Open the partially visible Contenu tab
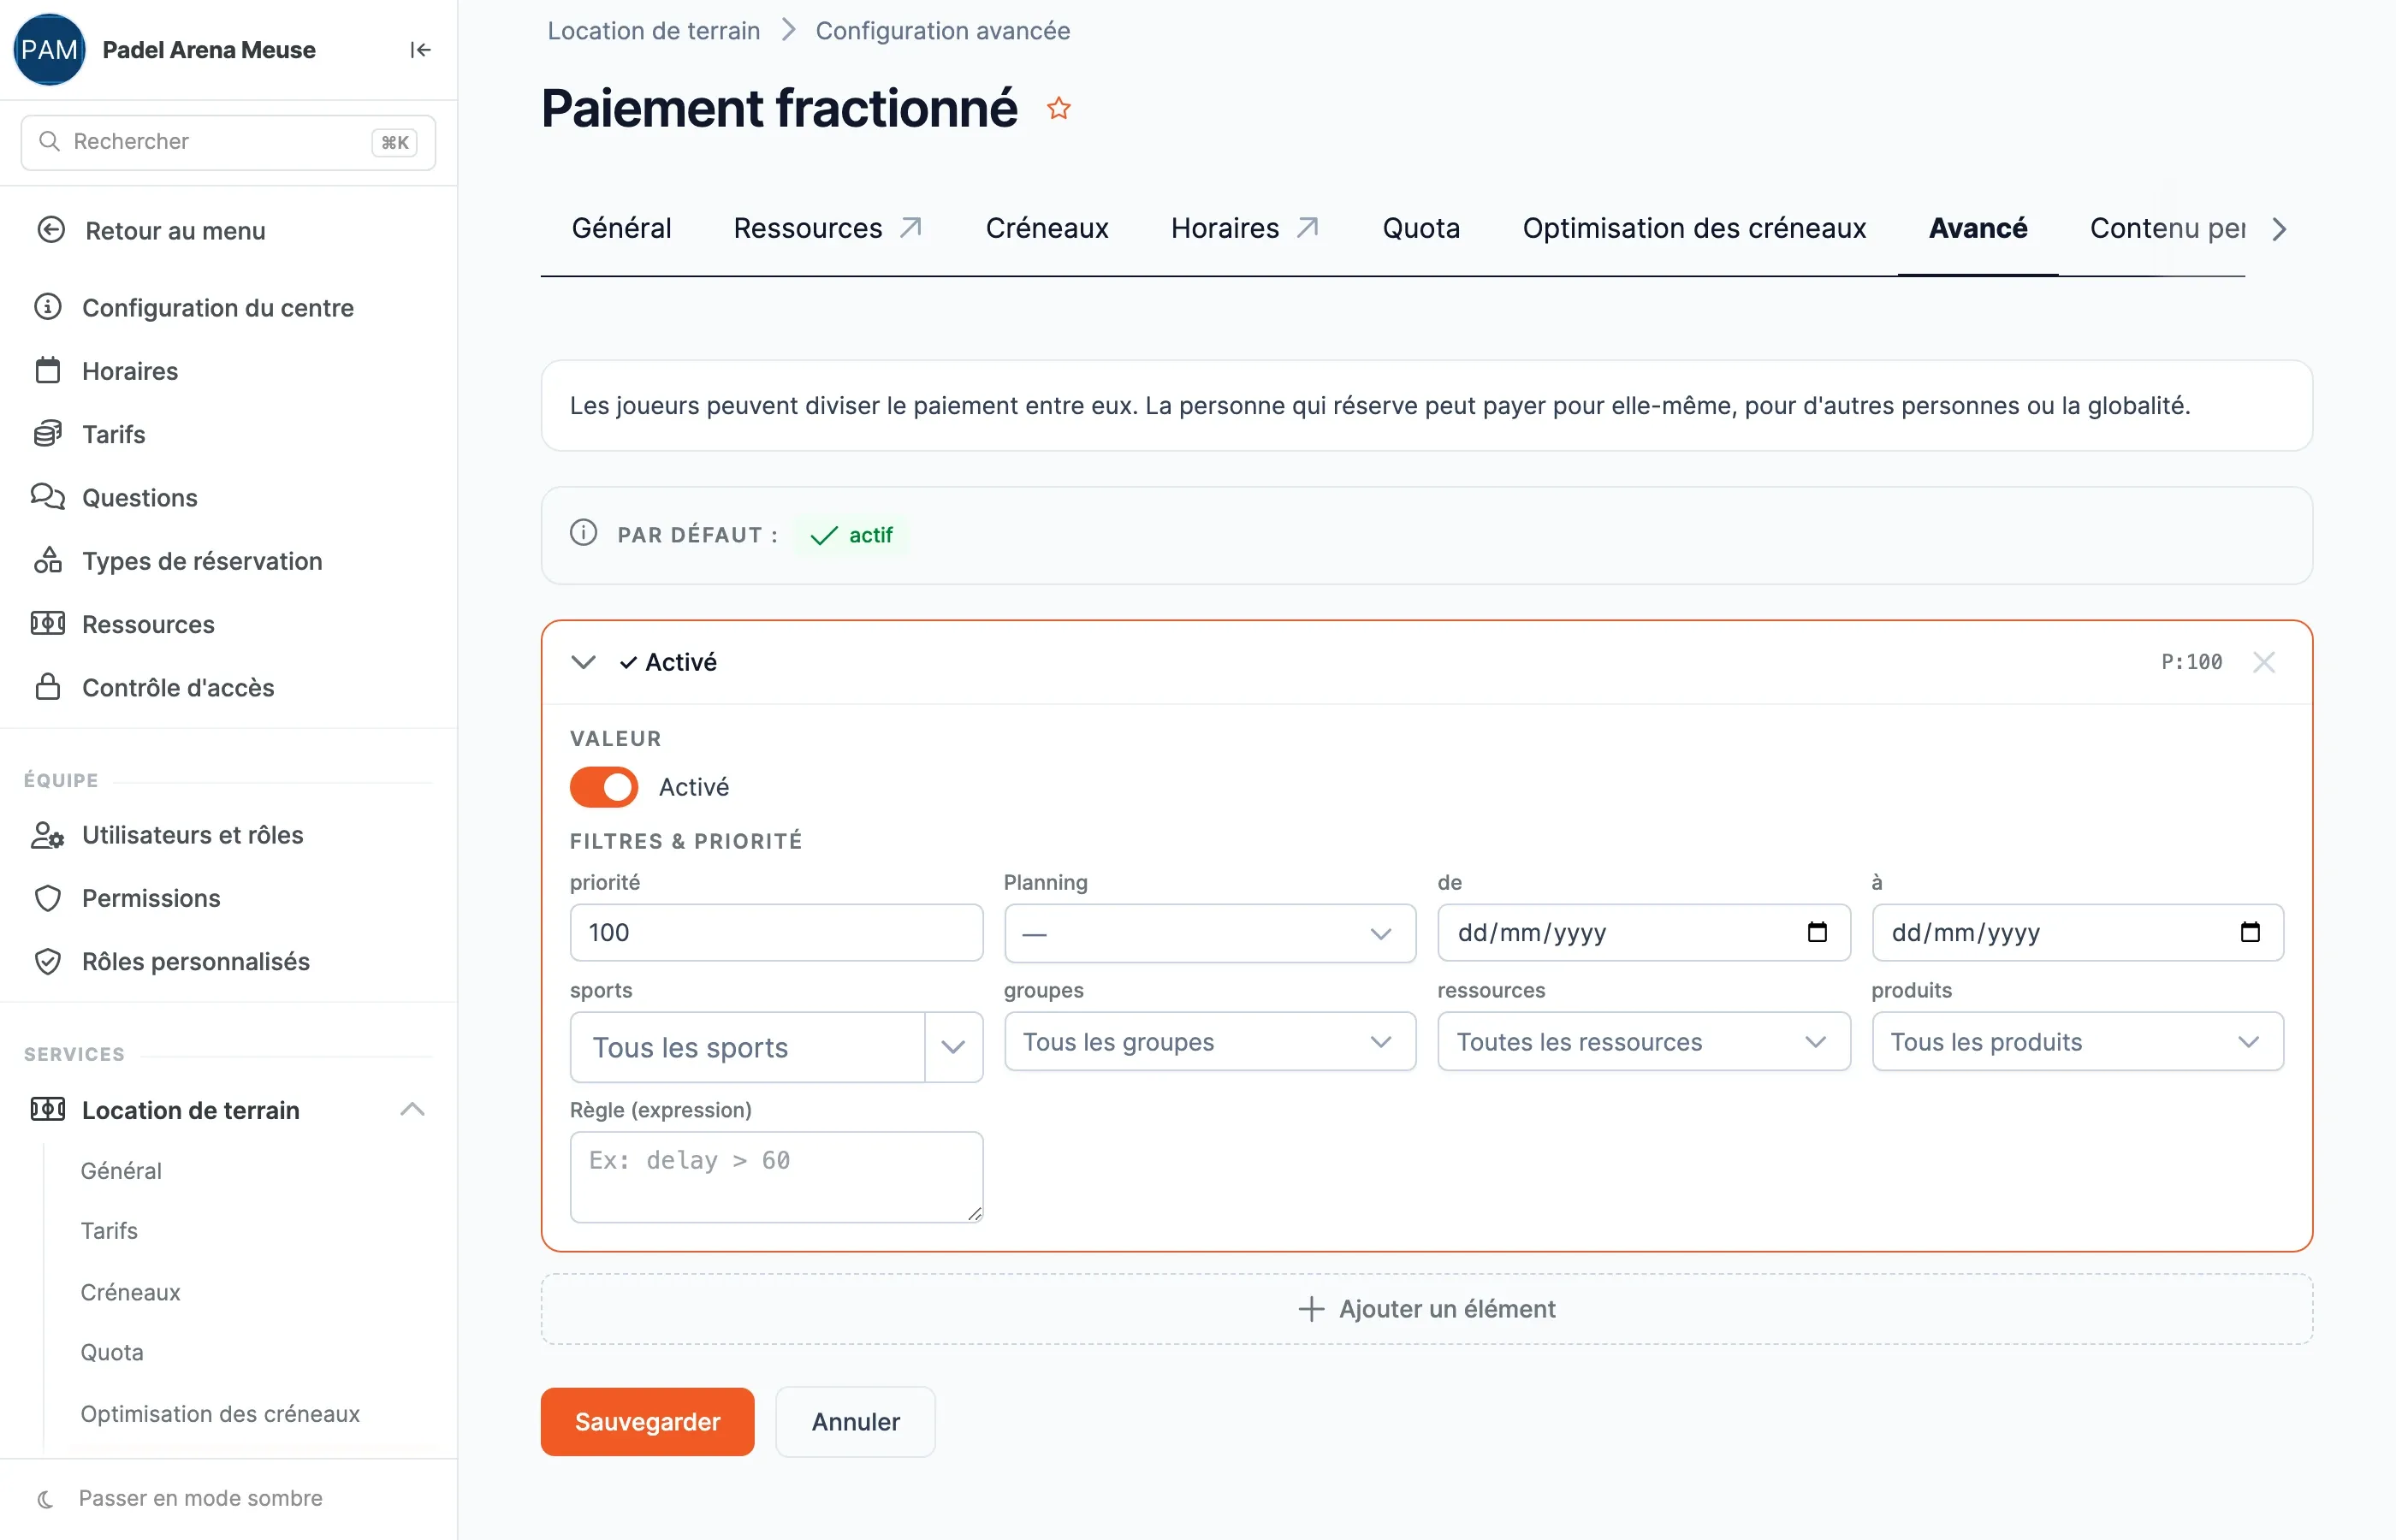2396x1540 pixels. [x=2167, y=228]
